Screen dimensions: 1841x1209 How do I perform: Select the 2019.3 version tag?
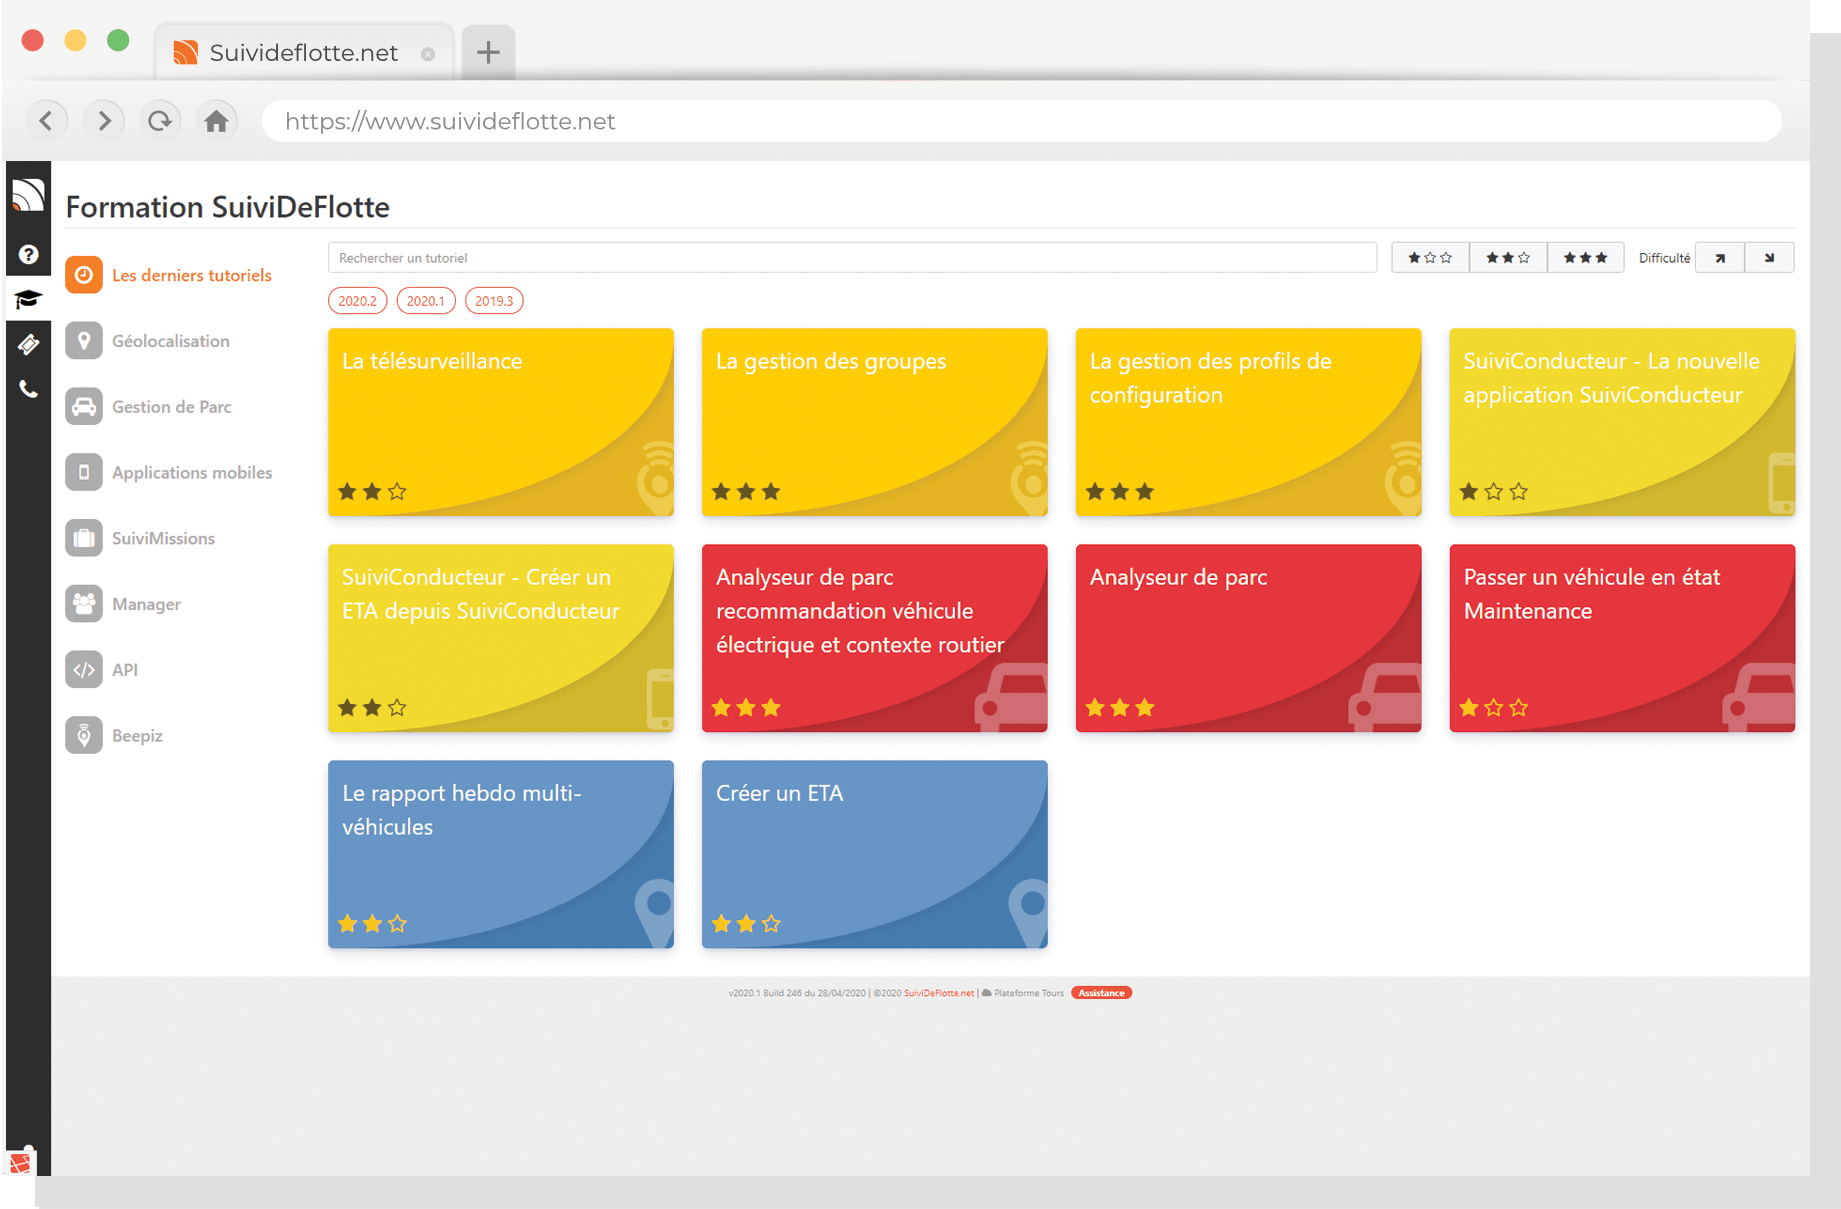pyautogui.click(x=494, y=301)
